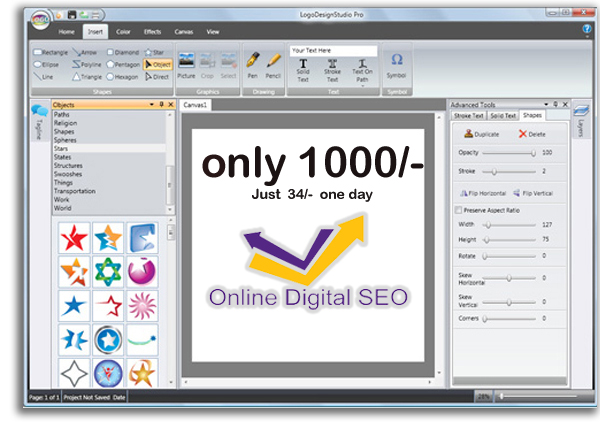Pin the Objects panel
Image resolution: width=600 pixels, height=425 pixels.
point(161,104)
